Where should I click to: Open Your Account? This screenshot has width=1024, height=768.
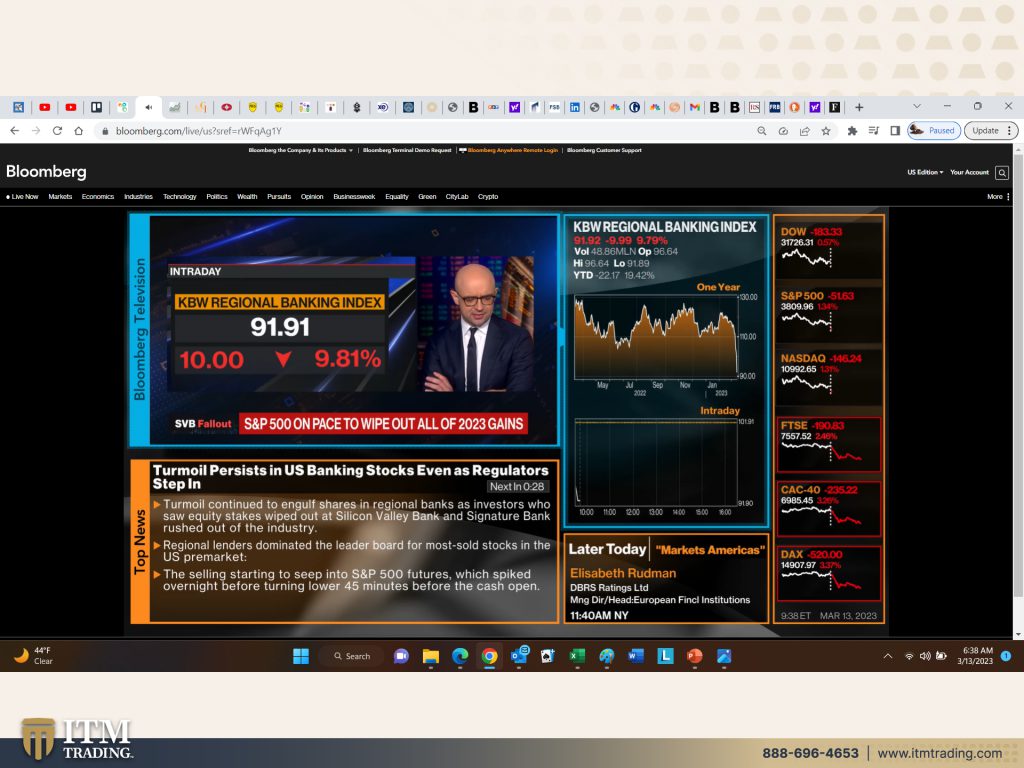click(x=969, y=172)
